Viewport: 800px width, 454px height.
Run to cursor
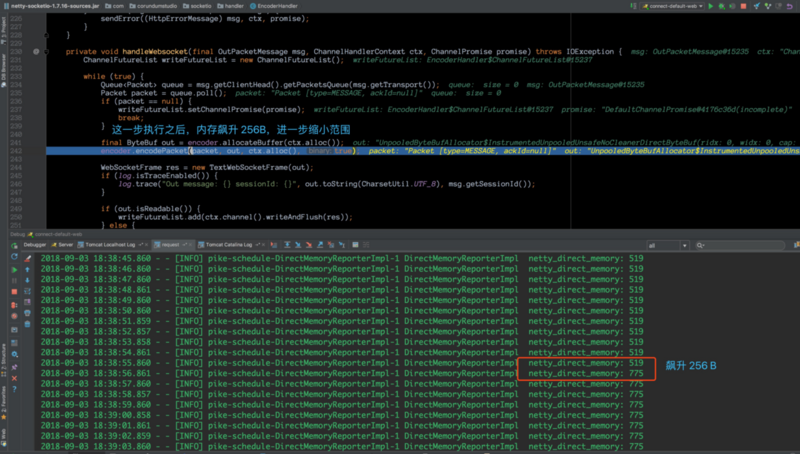coord(341,245)
